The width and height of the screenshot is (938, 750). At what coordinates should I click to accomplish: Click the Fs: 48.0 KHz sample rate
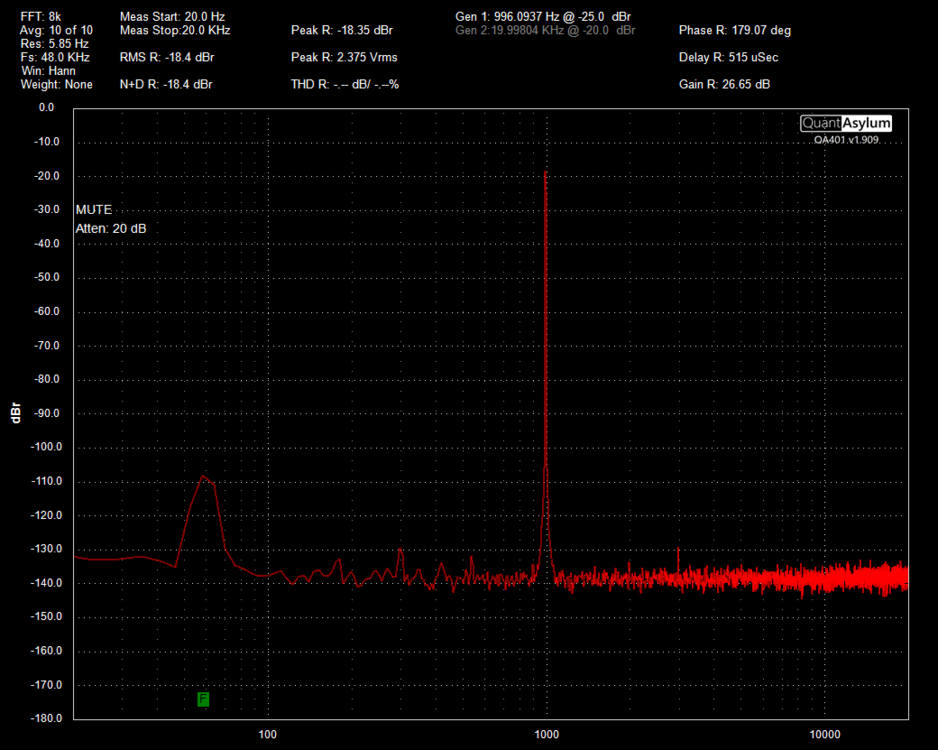pos(55,58)
